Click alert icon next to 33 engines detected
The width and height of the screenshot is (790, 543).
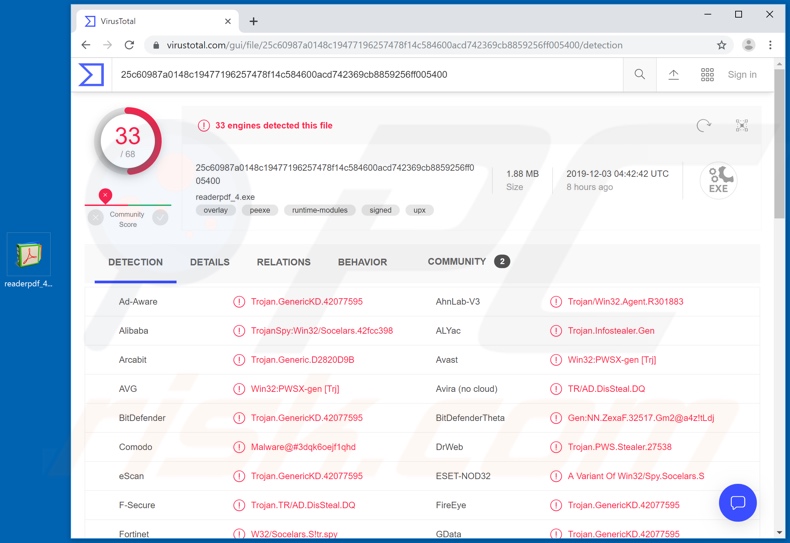[204, 125]
